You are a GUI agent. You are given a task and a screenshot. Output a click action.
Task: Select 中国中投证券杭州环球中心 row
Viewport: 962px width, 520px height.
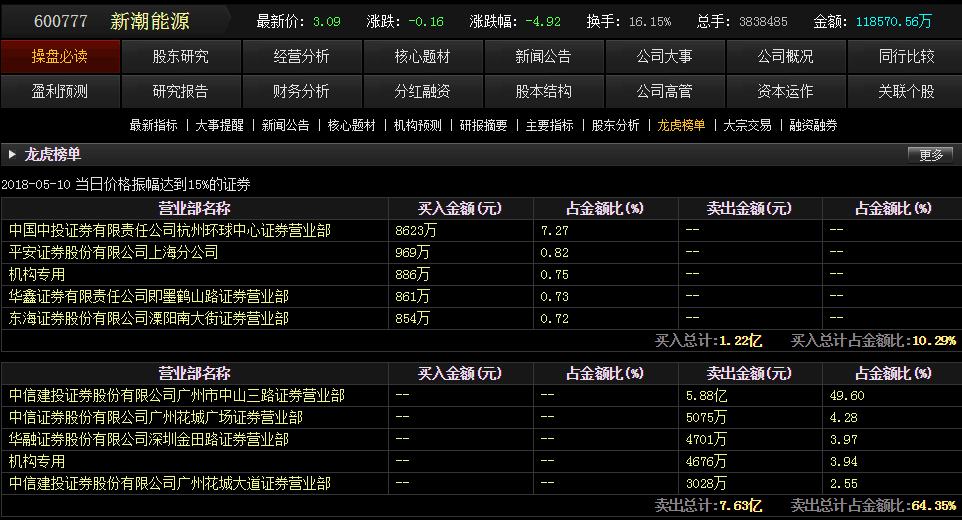[x=482, y=231]
